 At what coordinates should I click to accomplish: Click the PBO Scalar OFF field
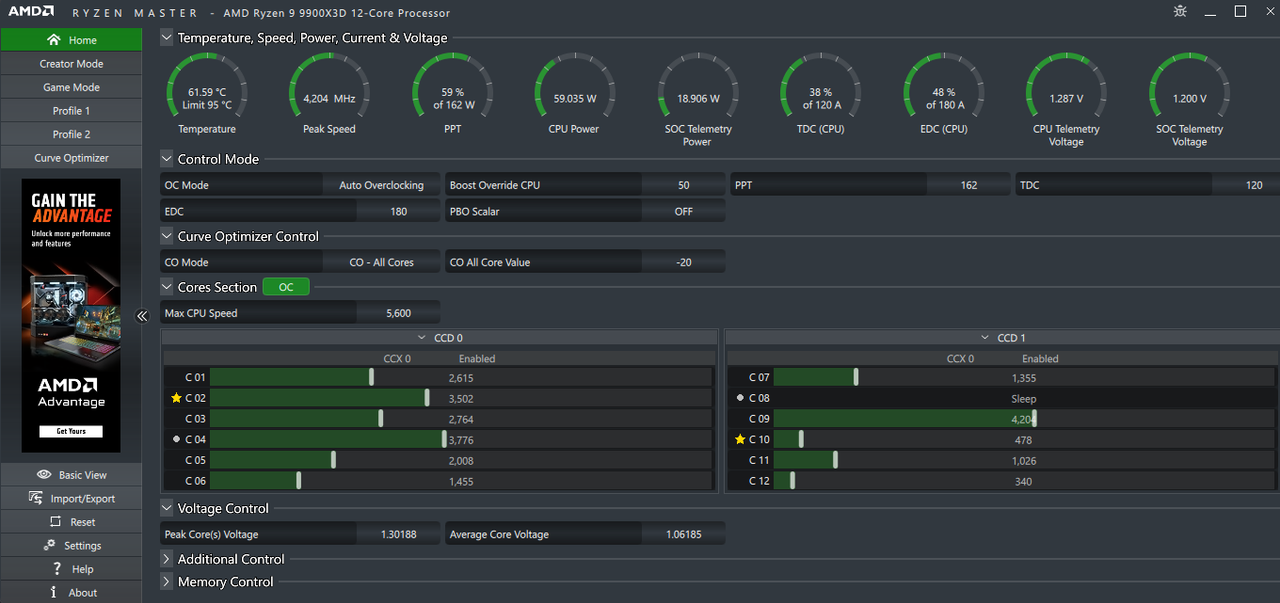click(x=683, y=211)
